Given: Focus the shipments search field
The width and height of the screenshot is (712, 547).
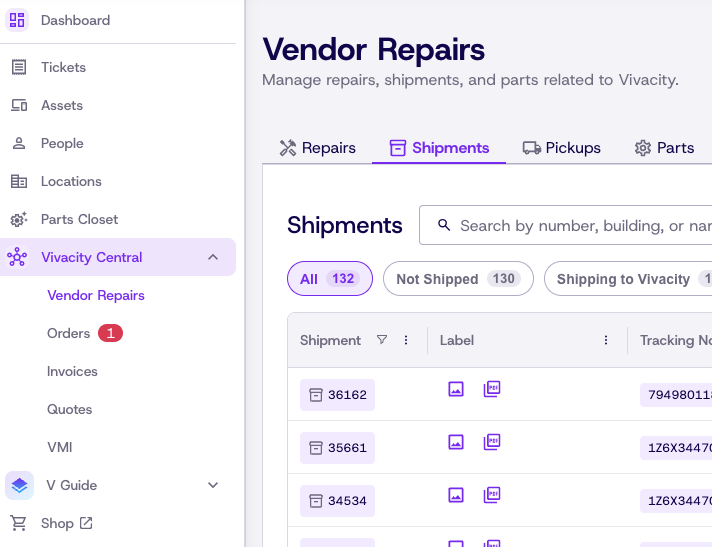Looking at the screenshot, I should click(565, 225).
